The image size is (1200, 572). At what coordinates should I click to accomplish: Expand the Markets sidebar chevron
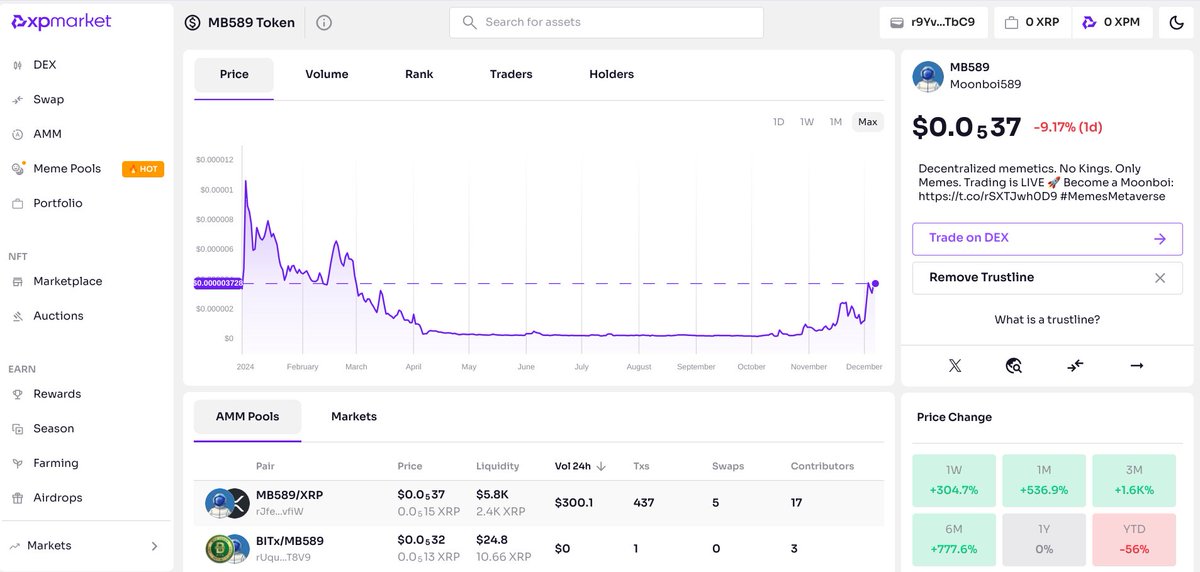[154, 546]
